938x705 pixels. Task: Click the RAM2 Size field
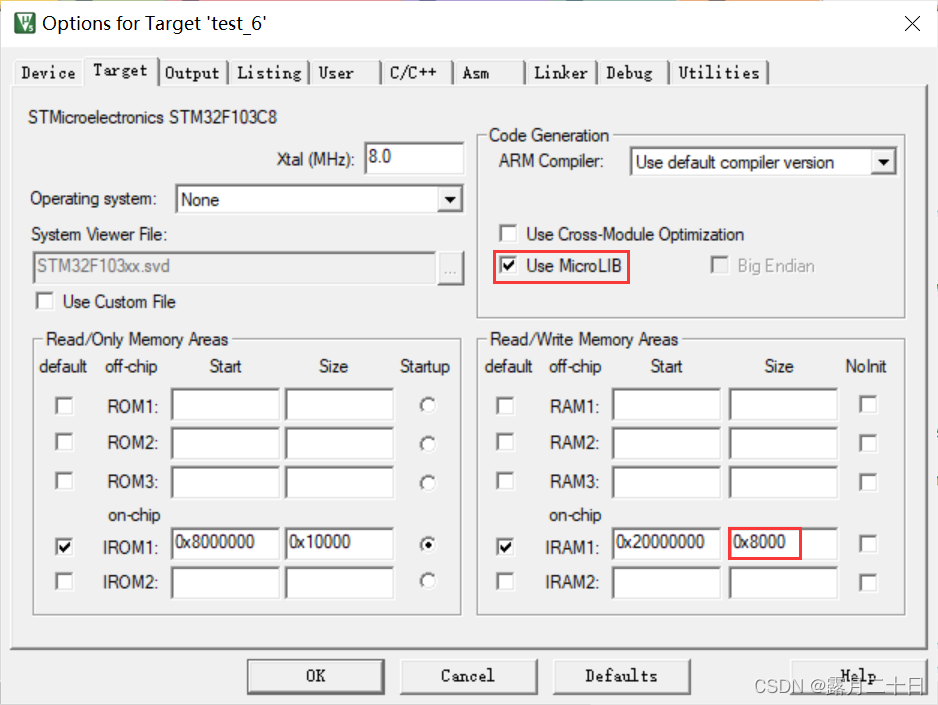[783, 444]
